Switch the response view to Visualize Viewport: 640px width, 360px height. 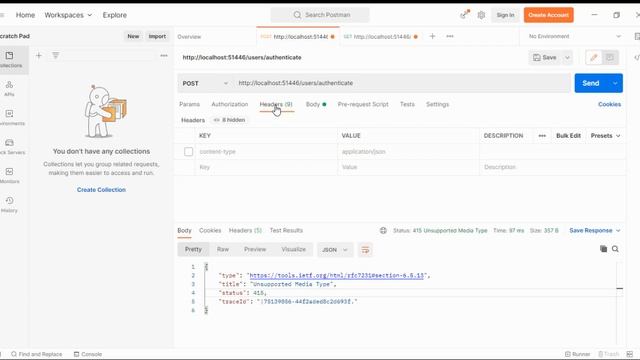[x=293, y=249]
